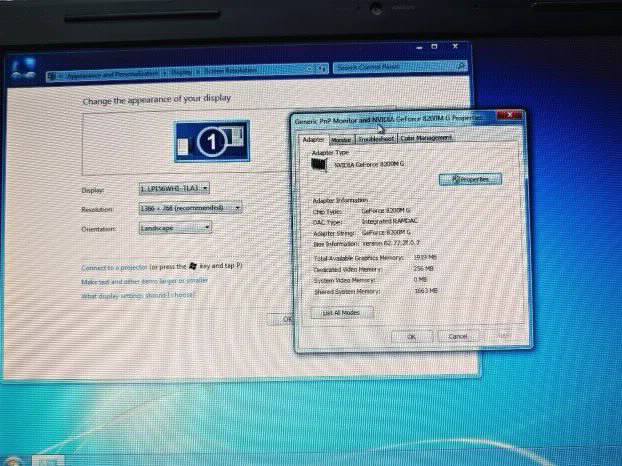
Task: Close the Screen Resolution window
Action: click(x=455, y=46)
